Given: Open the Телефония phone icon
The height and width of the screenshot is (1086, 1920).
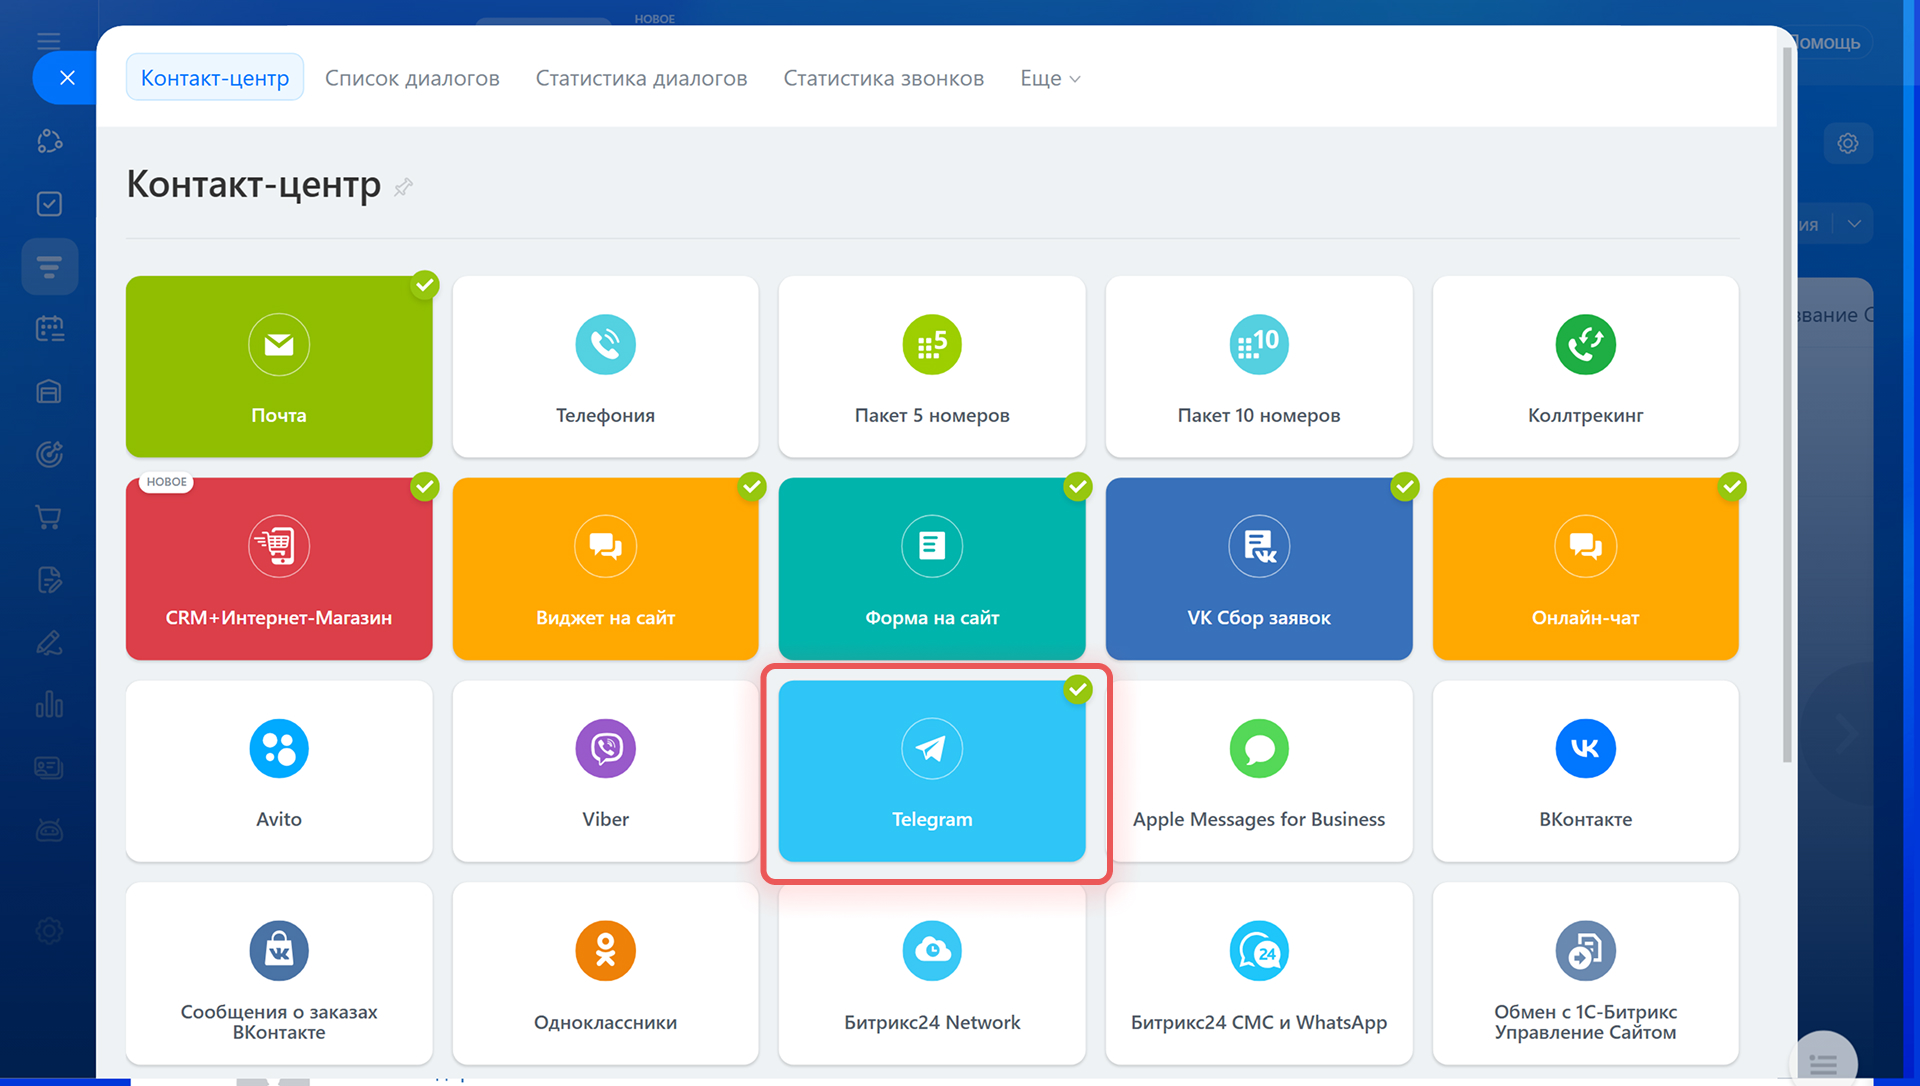Looking at the screenshot, I should point(605,345).
